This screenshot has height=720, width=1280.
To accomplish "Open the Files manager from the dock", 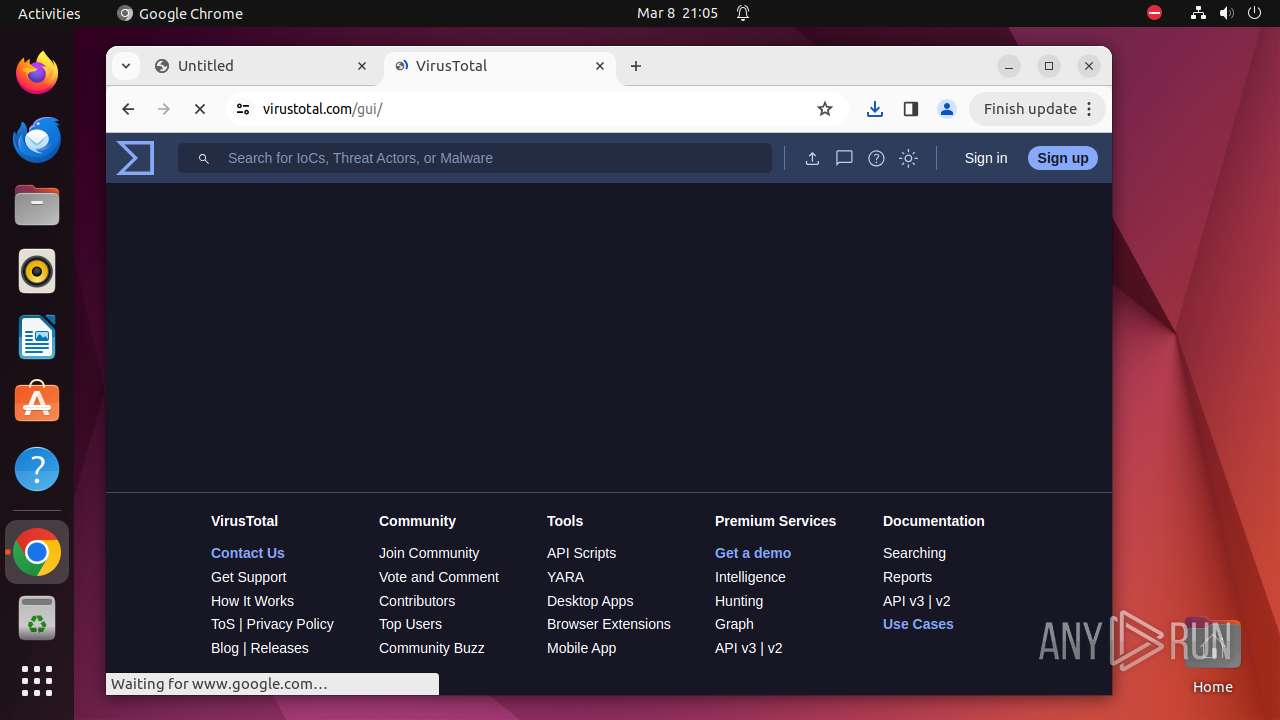I will pyautogui.click(x=37, y=205).
